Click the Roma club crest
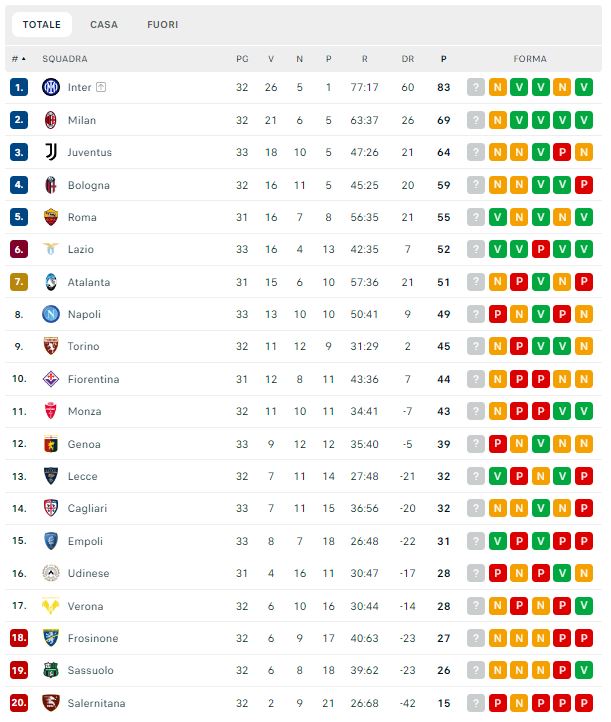The height and width of the screenshot is (722, 611). [x=51, y=218]
